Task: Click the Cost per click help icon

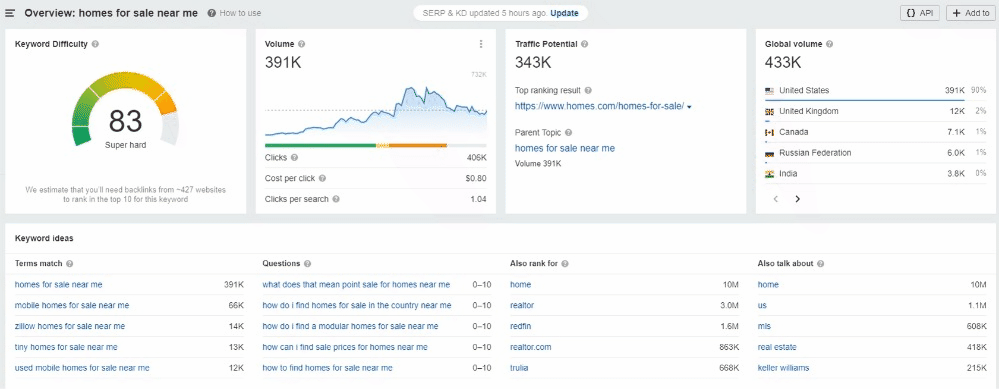Action: click(x=322, y=178)
